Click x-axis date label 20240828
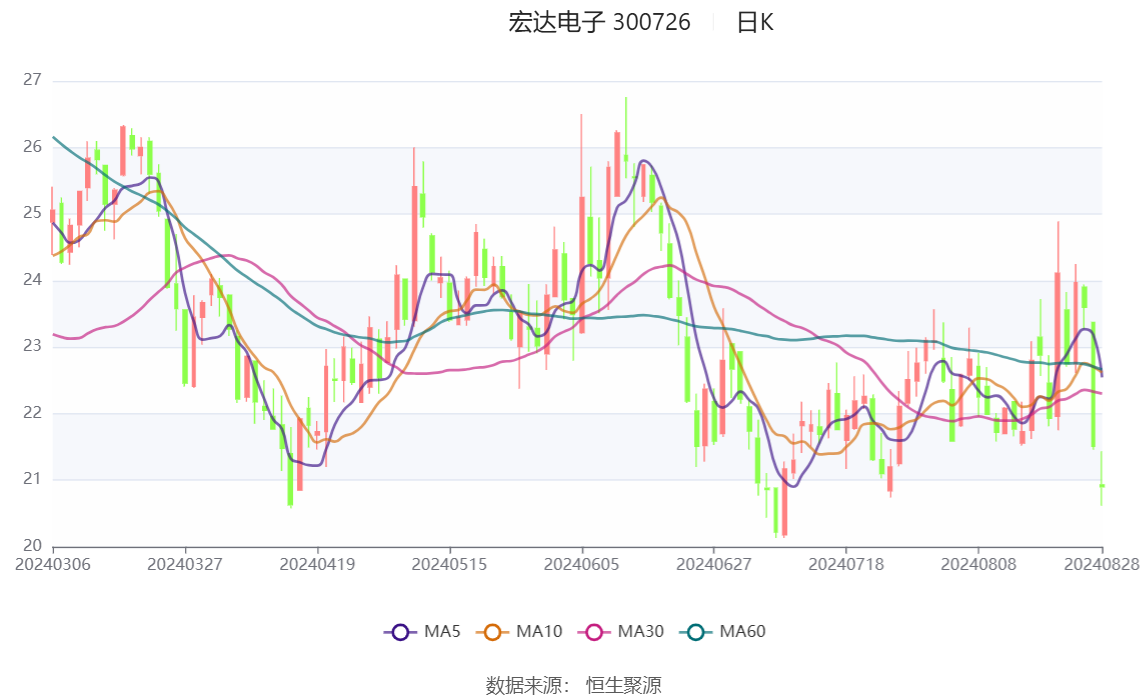The width and height of the screenshot is (1147, 699). click(1102, 564)
